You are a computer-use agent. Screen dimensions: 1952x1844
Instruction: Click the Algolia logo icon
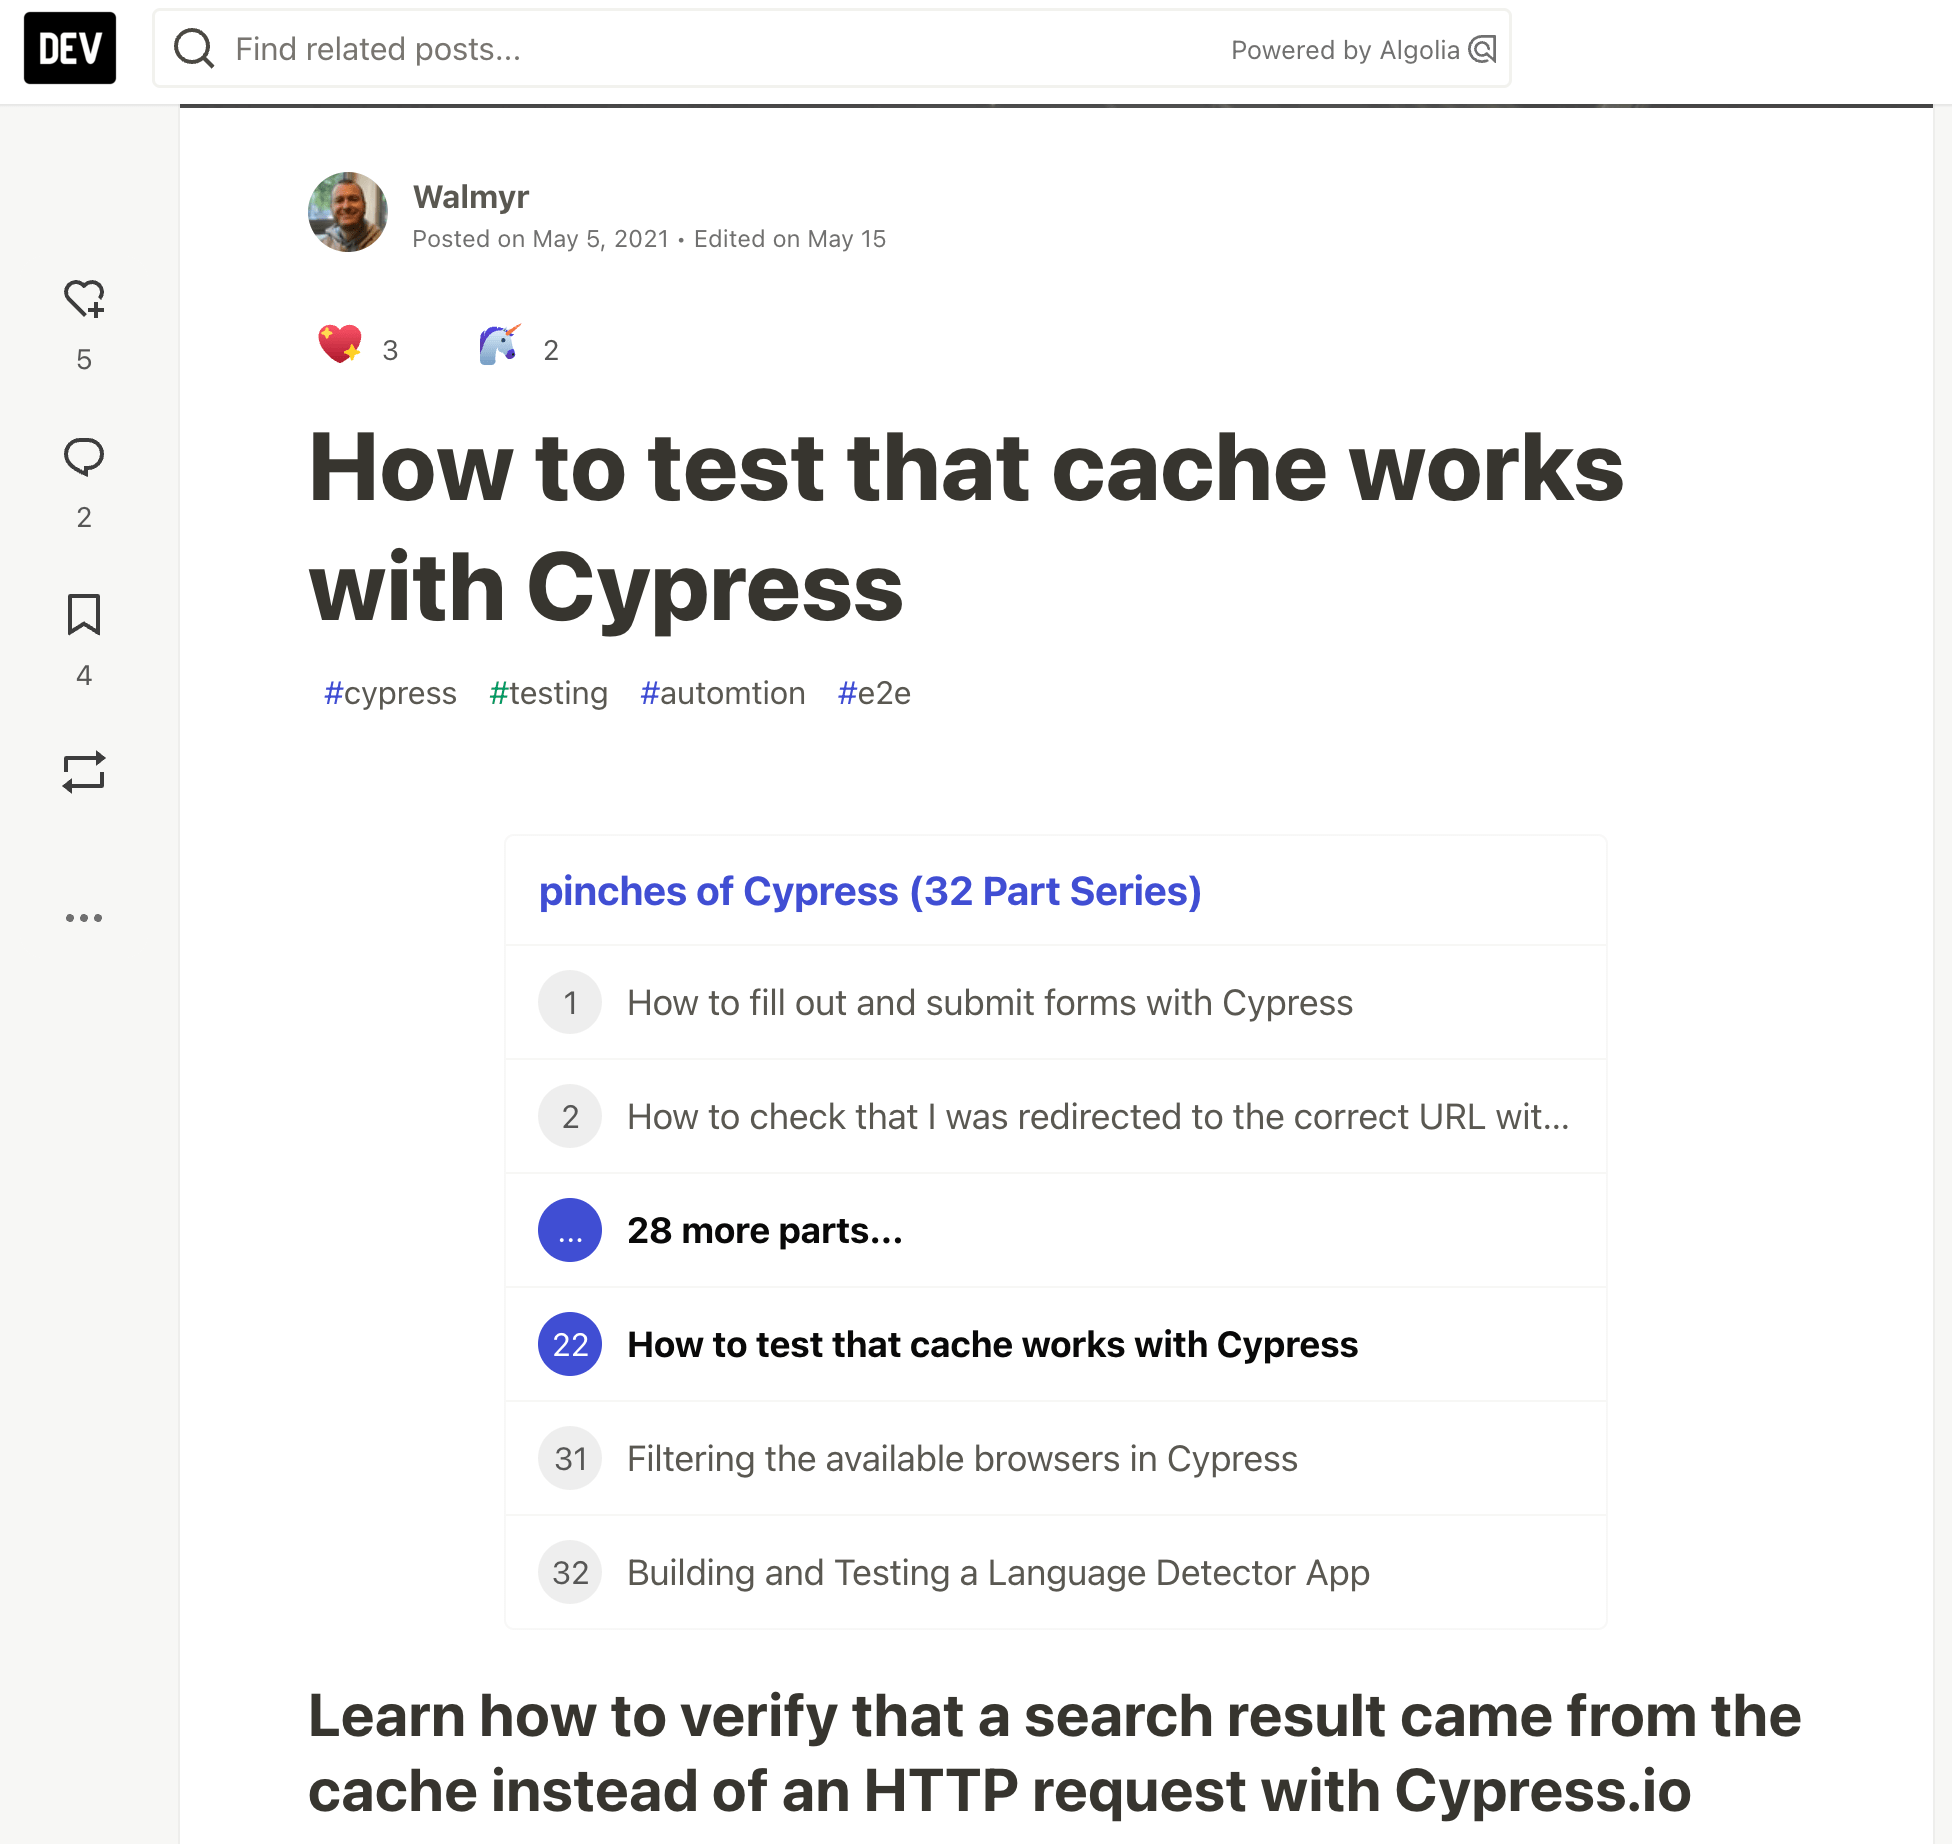point(1482,49)
